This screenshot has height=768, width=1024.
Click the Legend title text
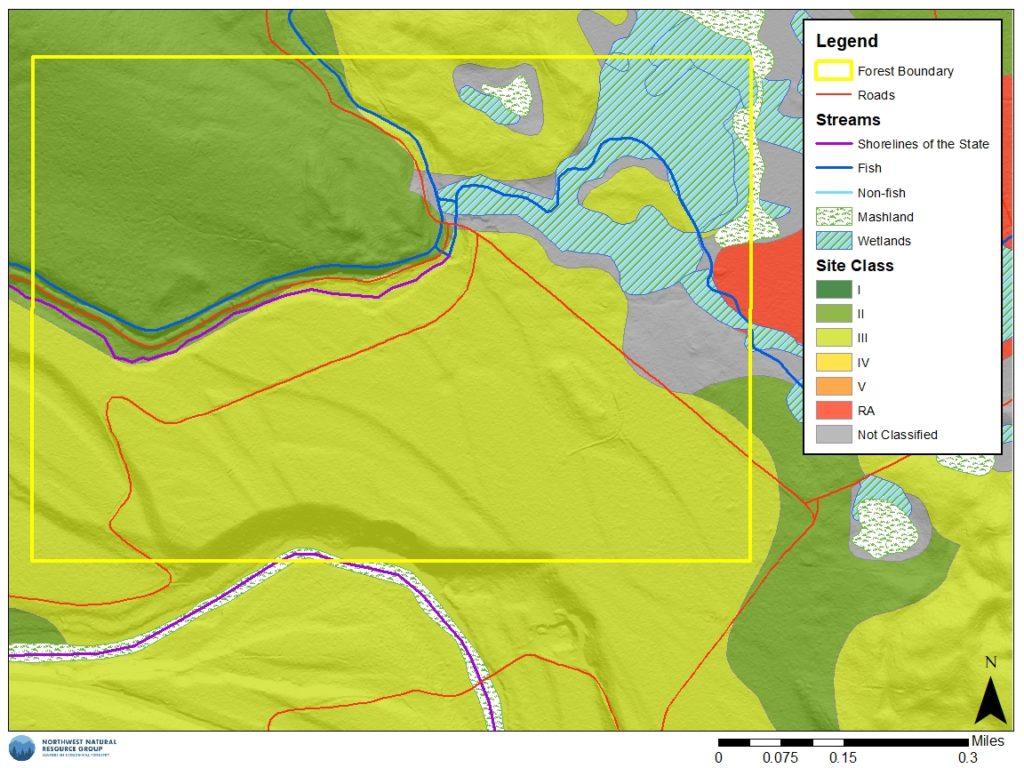coord(847,41)
